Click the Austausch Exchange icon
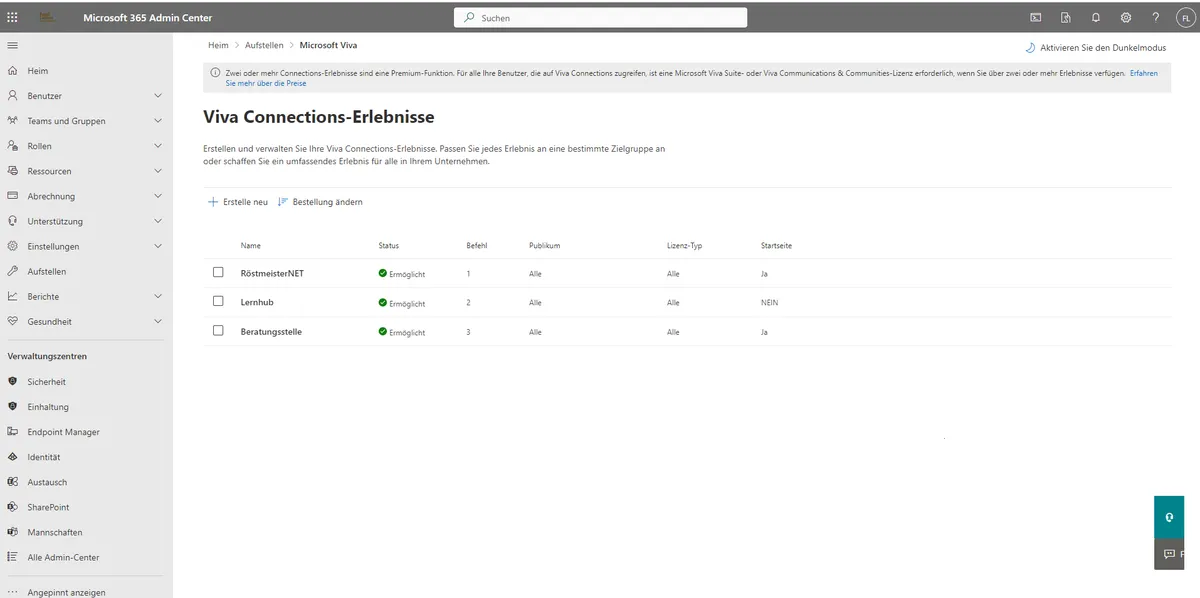This screenshot has height=598, width=1200. [13, 482]
